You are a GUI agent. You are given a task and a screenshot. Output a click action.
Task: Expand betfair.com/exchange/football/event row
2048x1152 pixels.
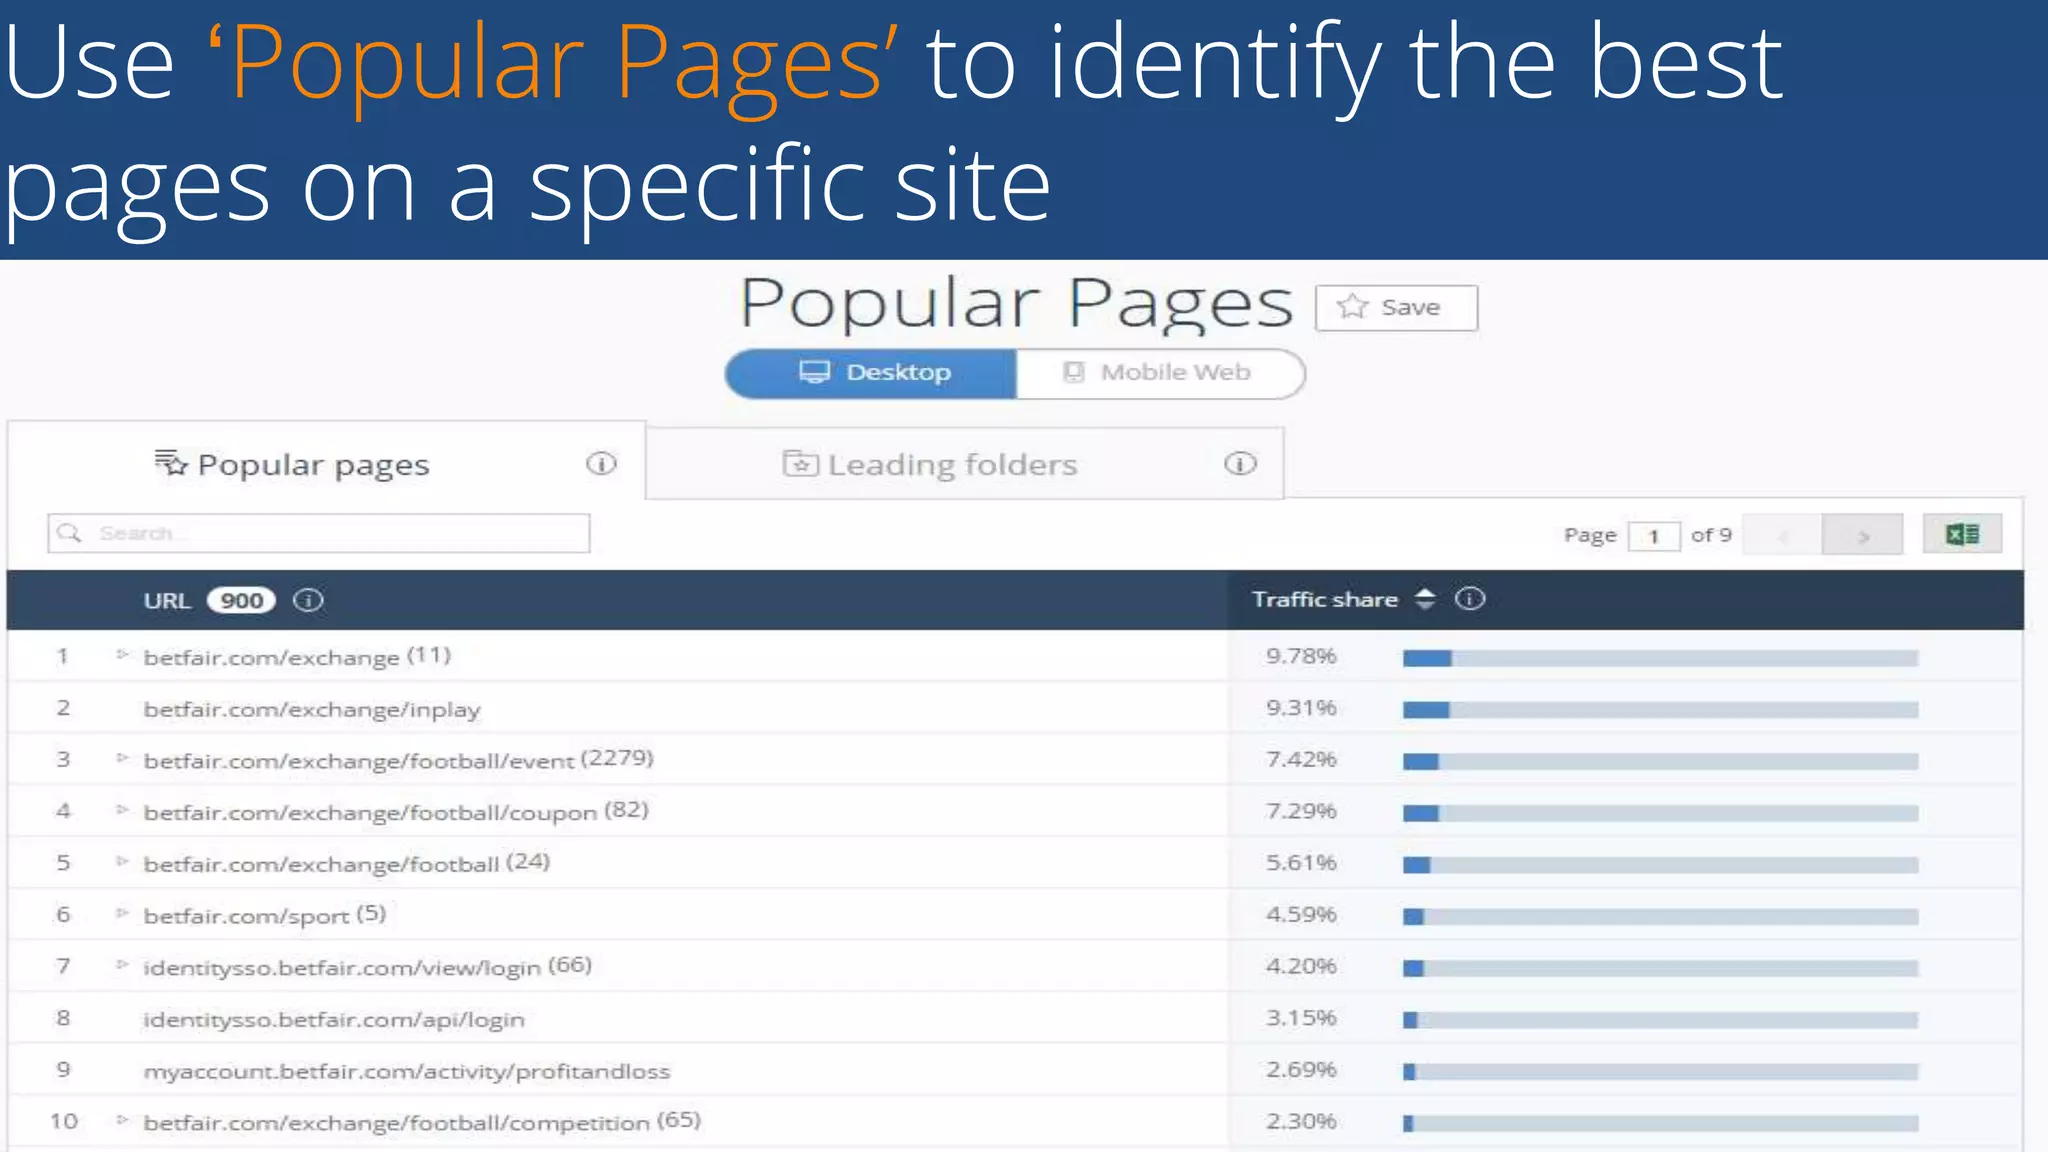click(x=122, y=758)
